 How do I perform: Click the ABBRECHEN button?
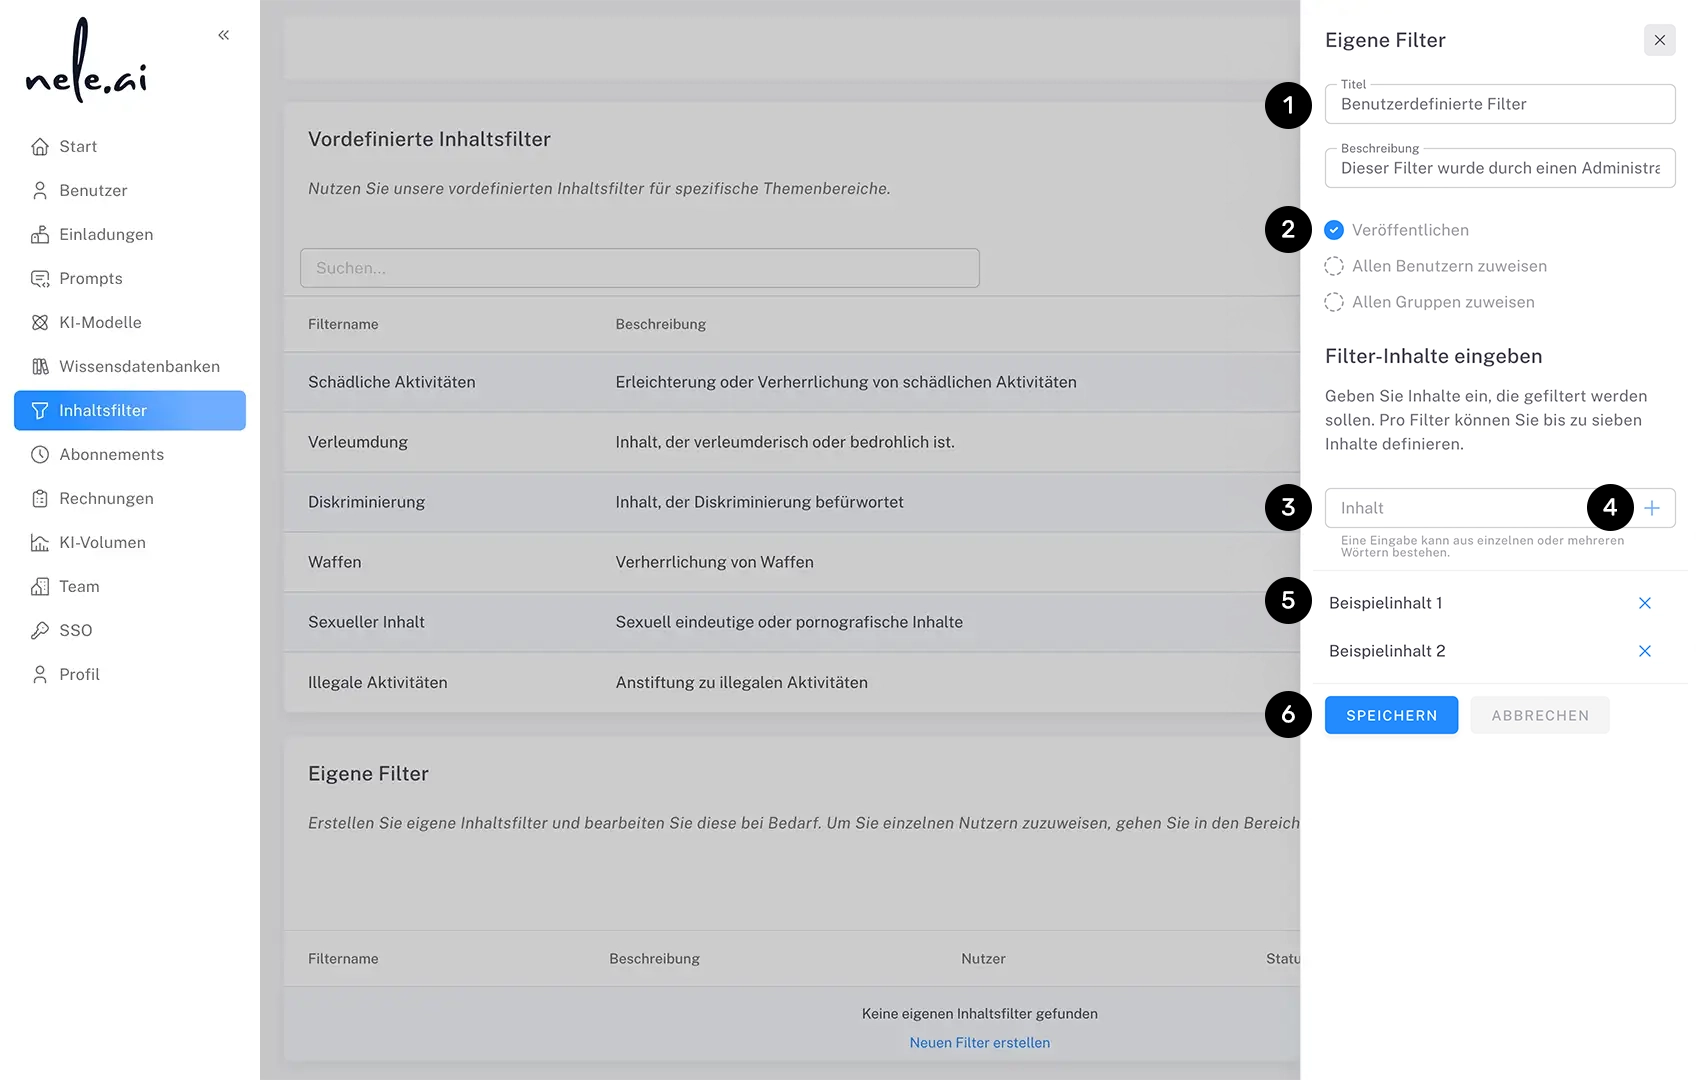tap(1540, 715)
